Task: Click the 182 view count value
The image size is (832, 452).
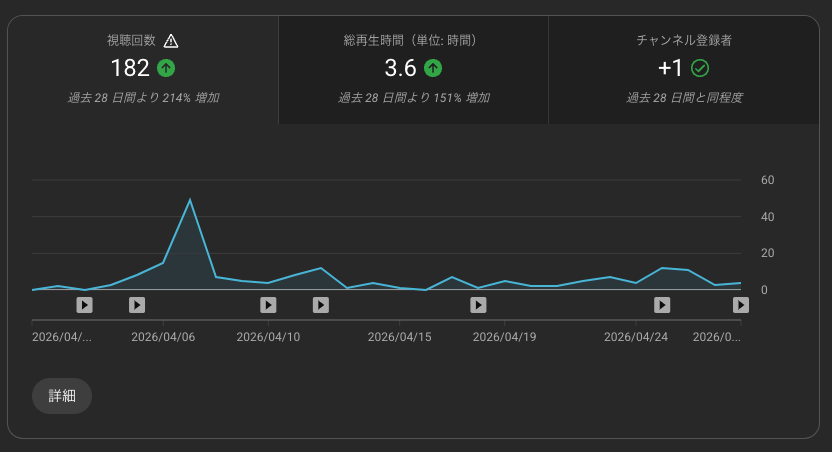Action: 130,68
